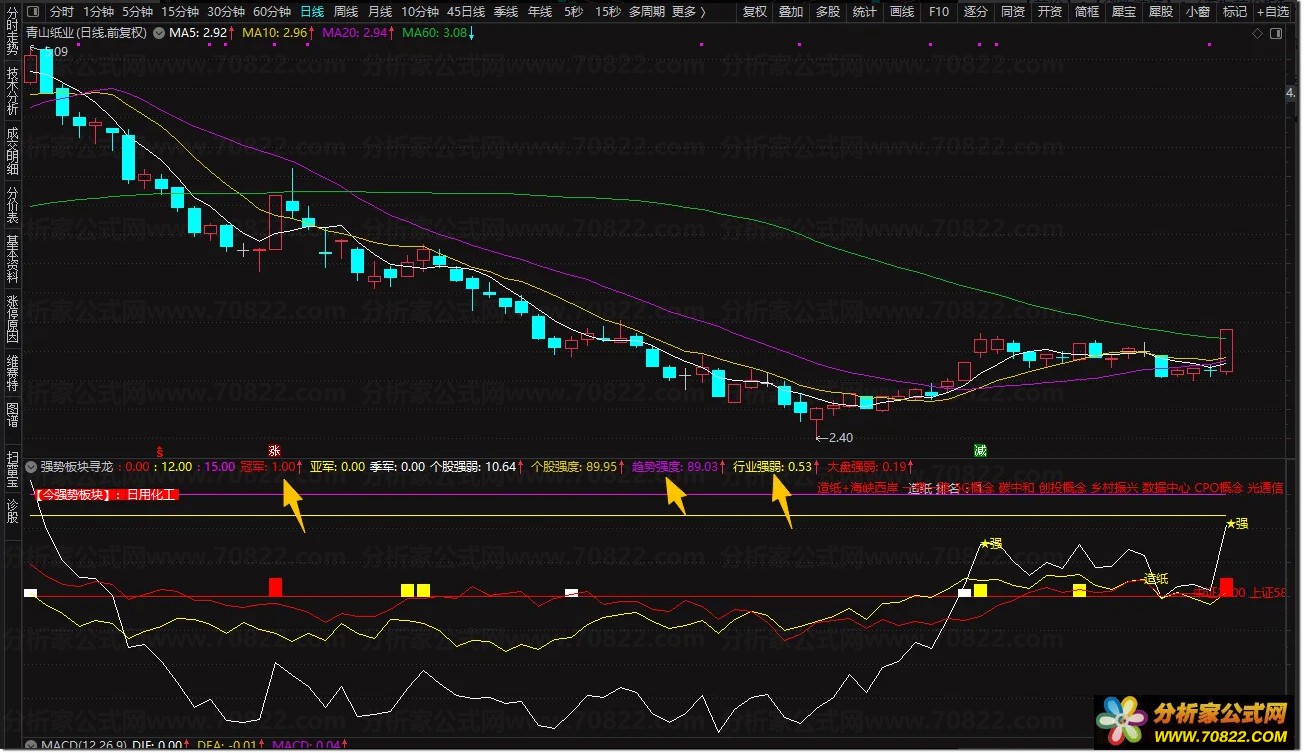The image size is (1304, 753).
Task: Click the 2.40 low price label
Action: [835, 437]
